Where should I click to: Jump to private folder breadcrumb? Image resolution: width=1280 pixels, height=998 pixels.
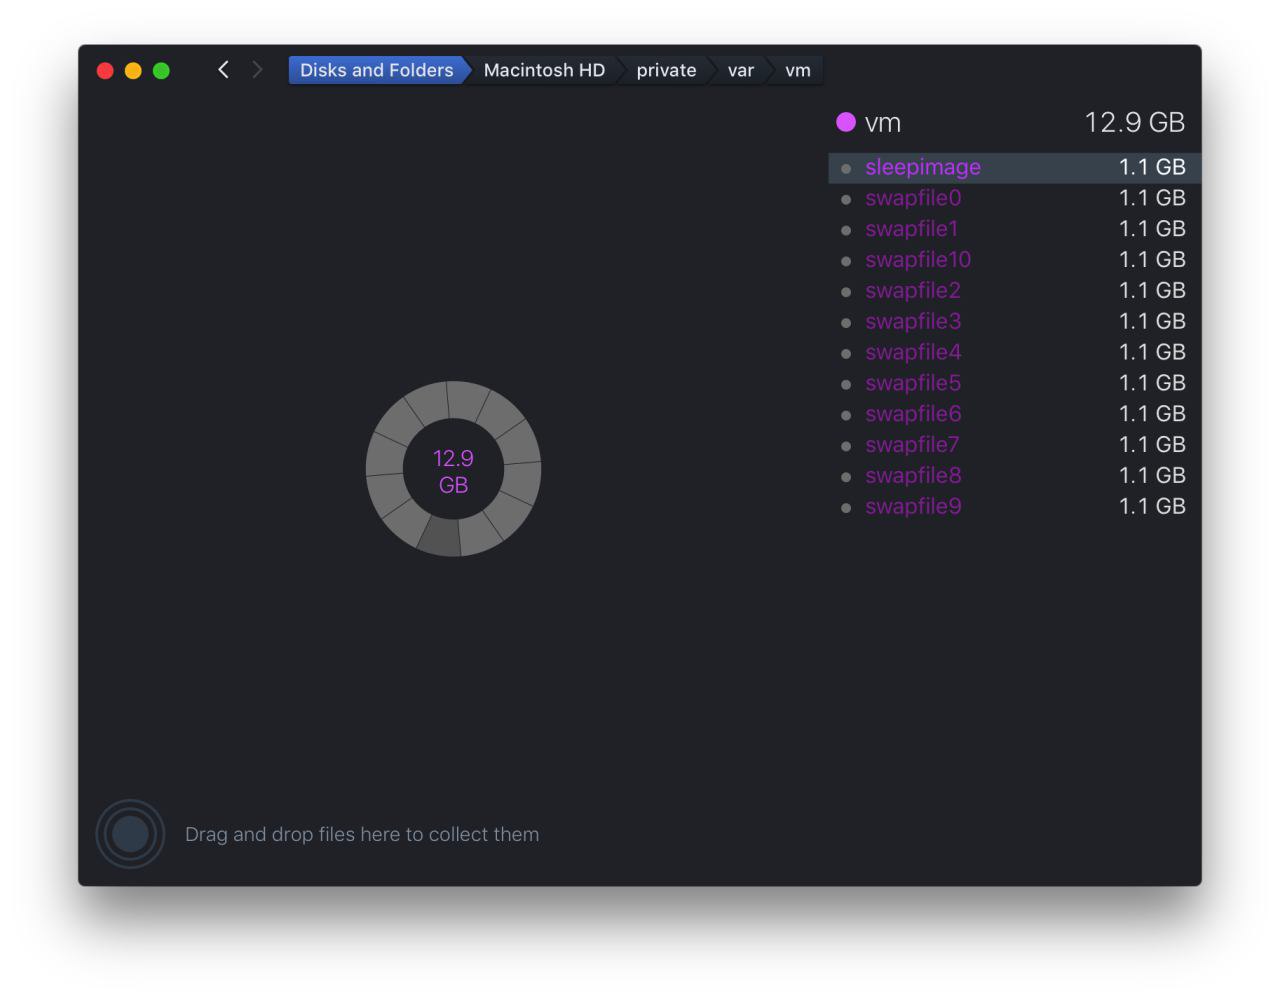click(x=666, y=70)
